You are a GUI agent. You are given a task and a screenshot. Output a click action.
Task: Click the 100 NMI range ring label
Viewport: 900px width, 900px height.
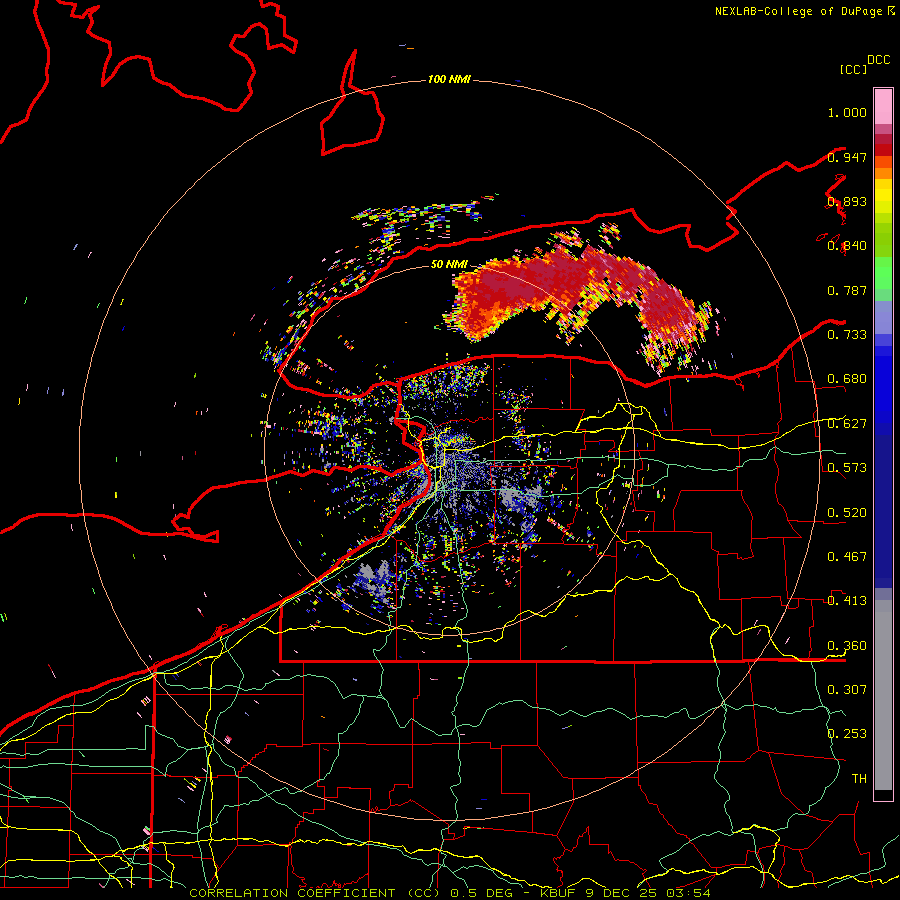point(449,79)
